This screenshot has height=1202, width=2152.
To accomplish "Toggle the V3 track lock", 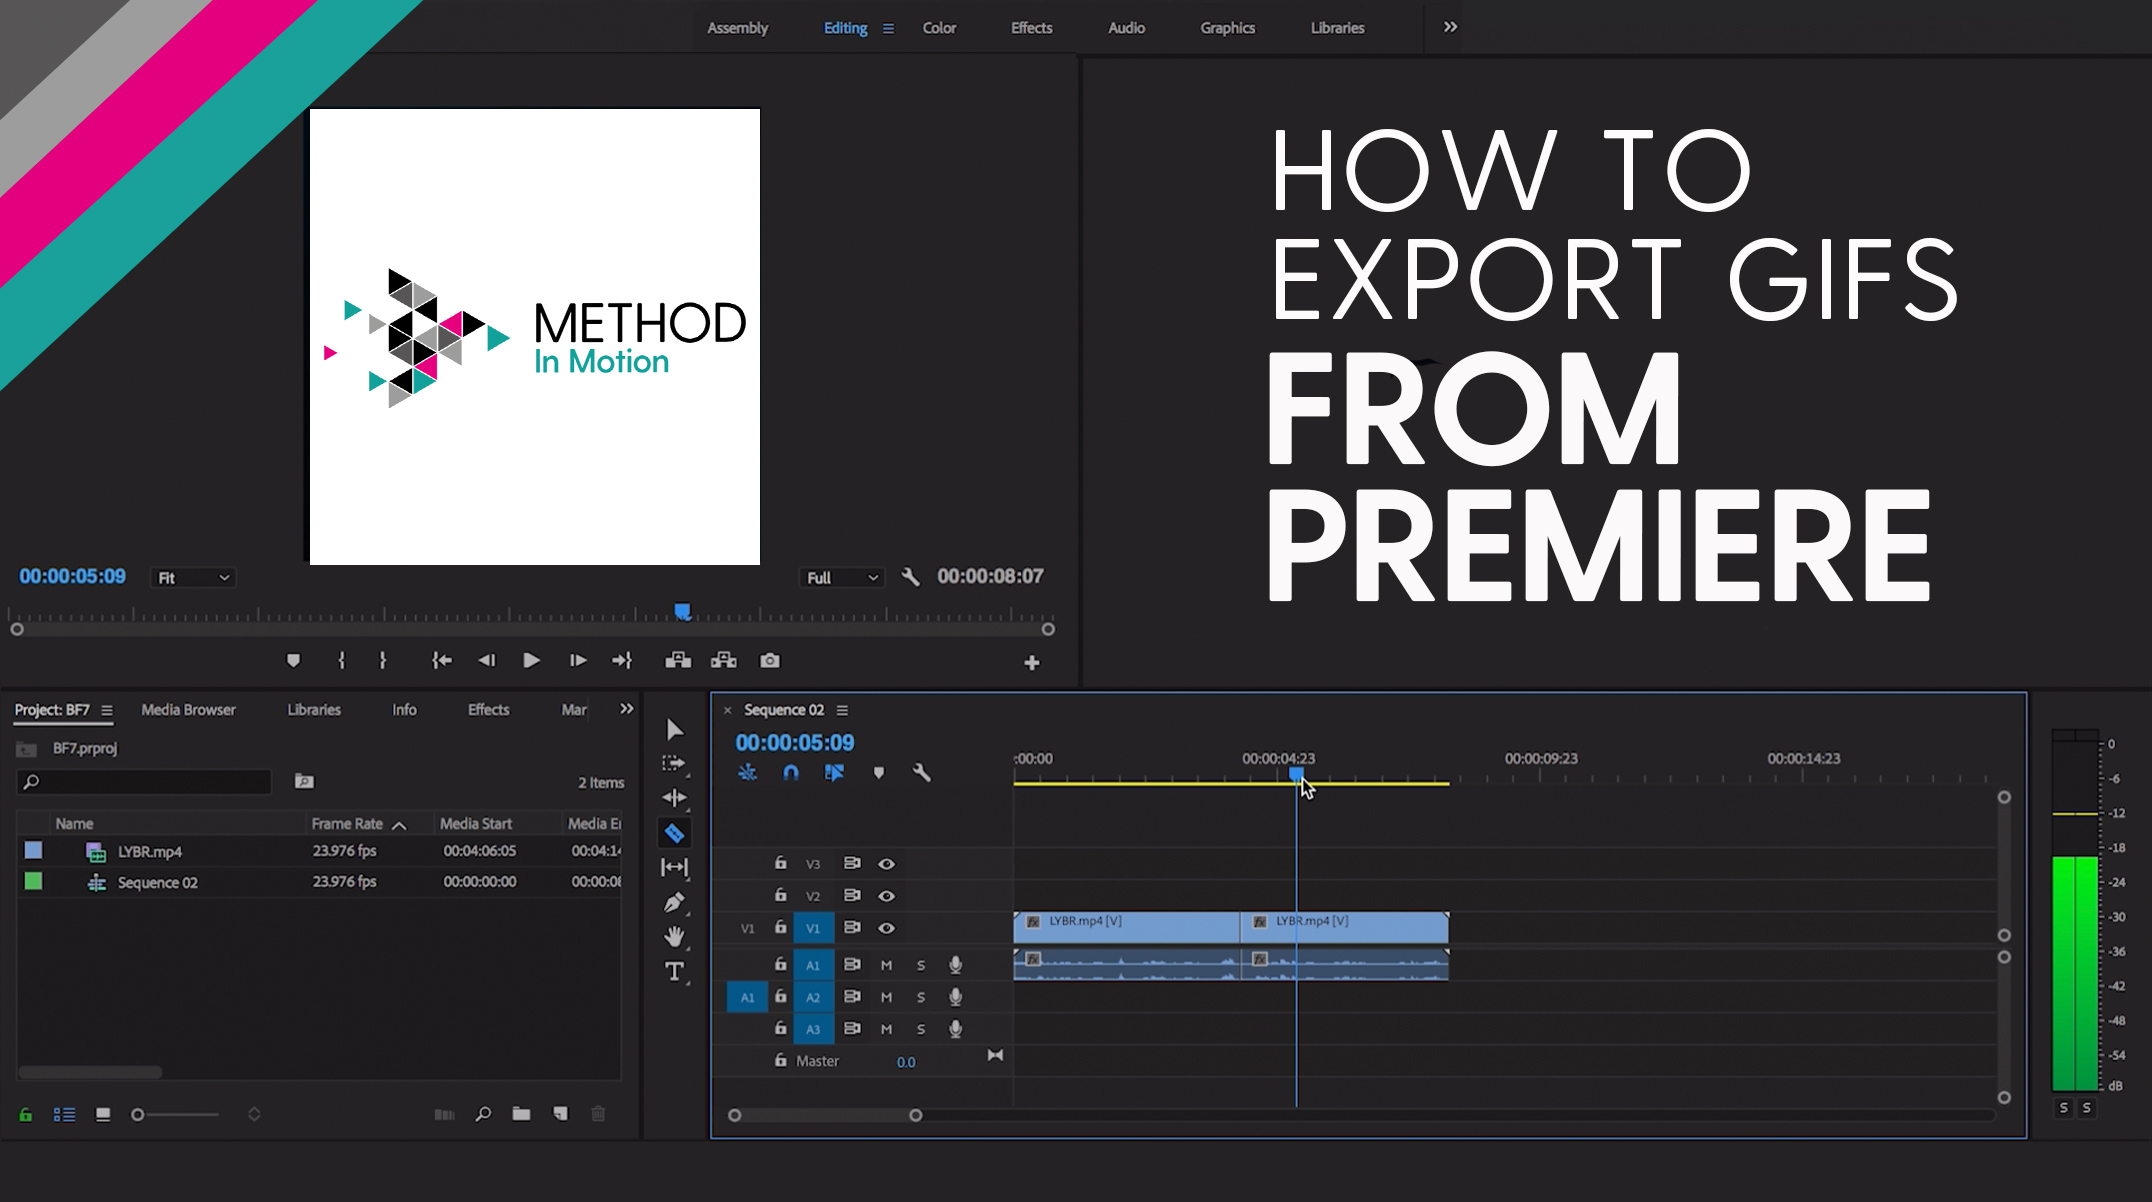I will 781,863.
